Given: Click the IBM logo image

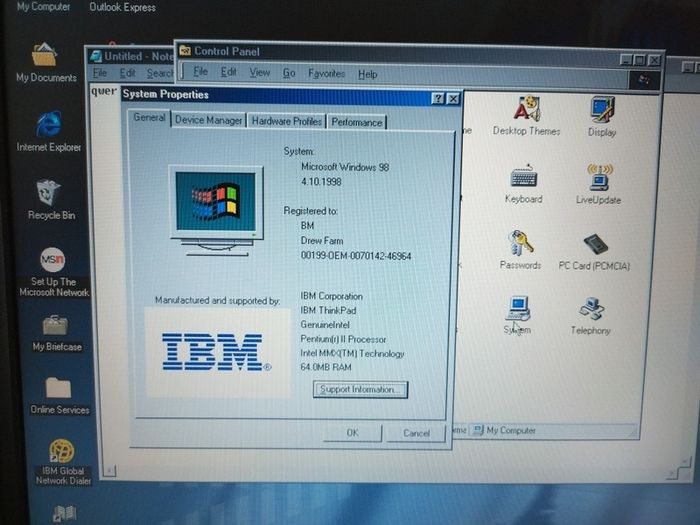Looking at the screenshot, I should pos(217,352).
